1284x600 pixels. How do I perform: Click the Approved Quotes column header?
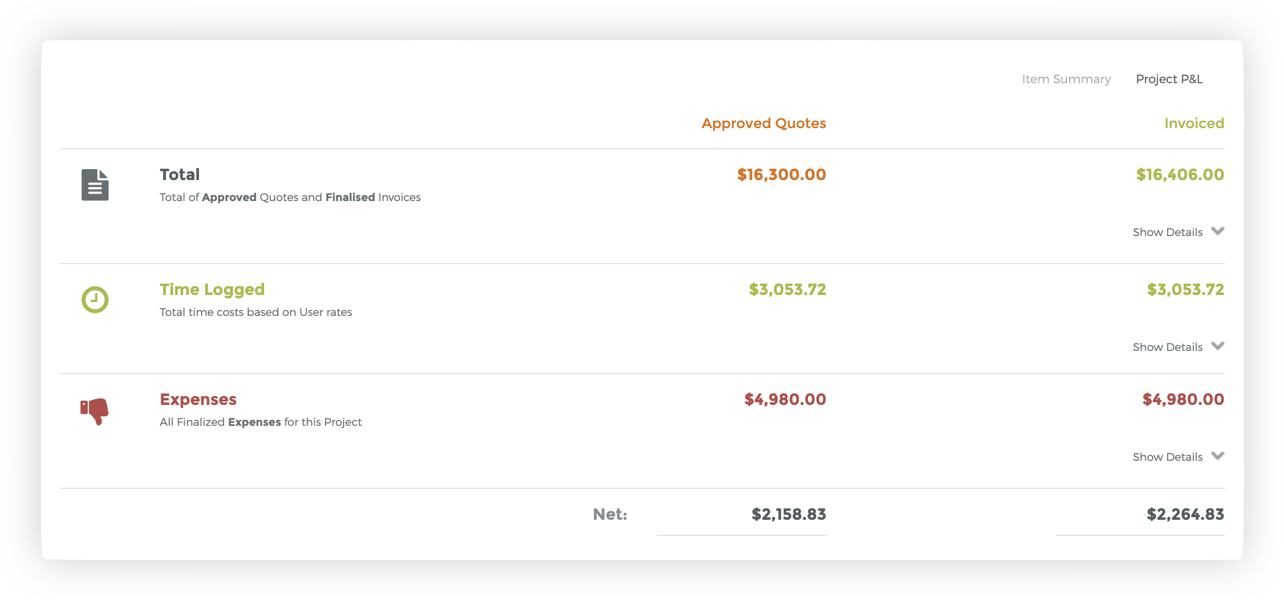click(x=764, y=123)
